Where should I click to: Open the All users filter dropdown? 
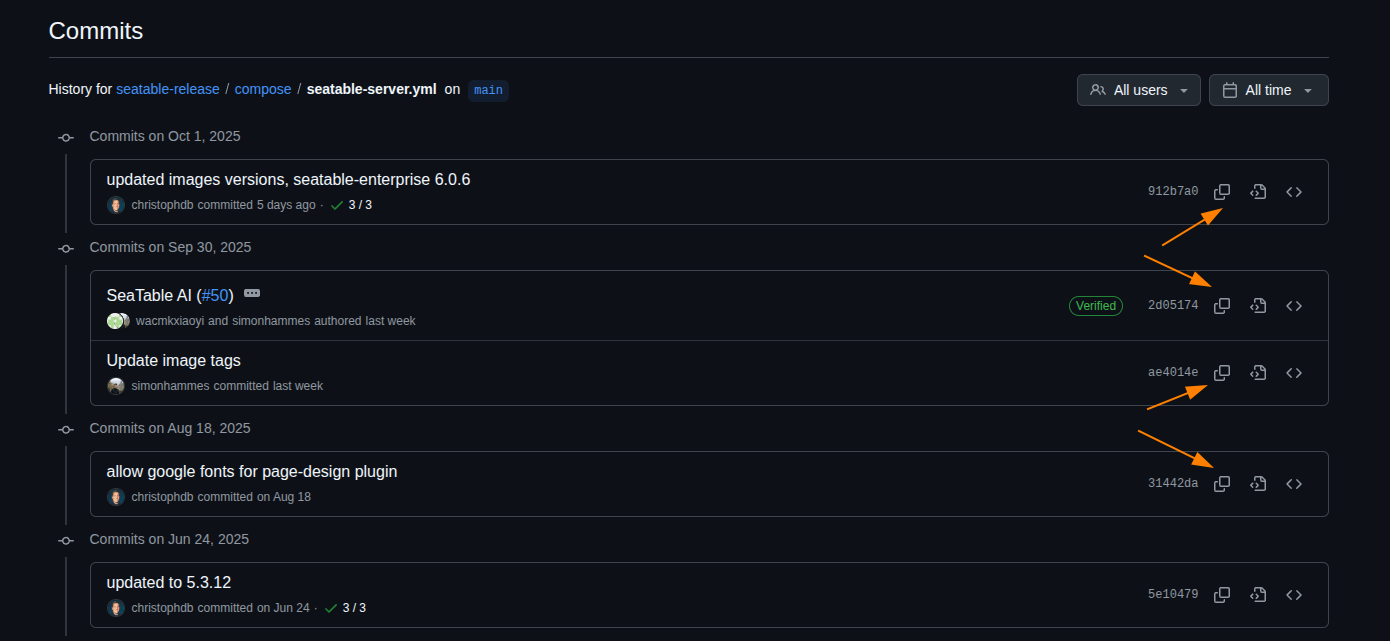pyautogui.click(x=1138, y=90)
